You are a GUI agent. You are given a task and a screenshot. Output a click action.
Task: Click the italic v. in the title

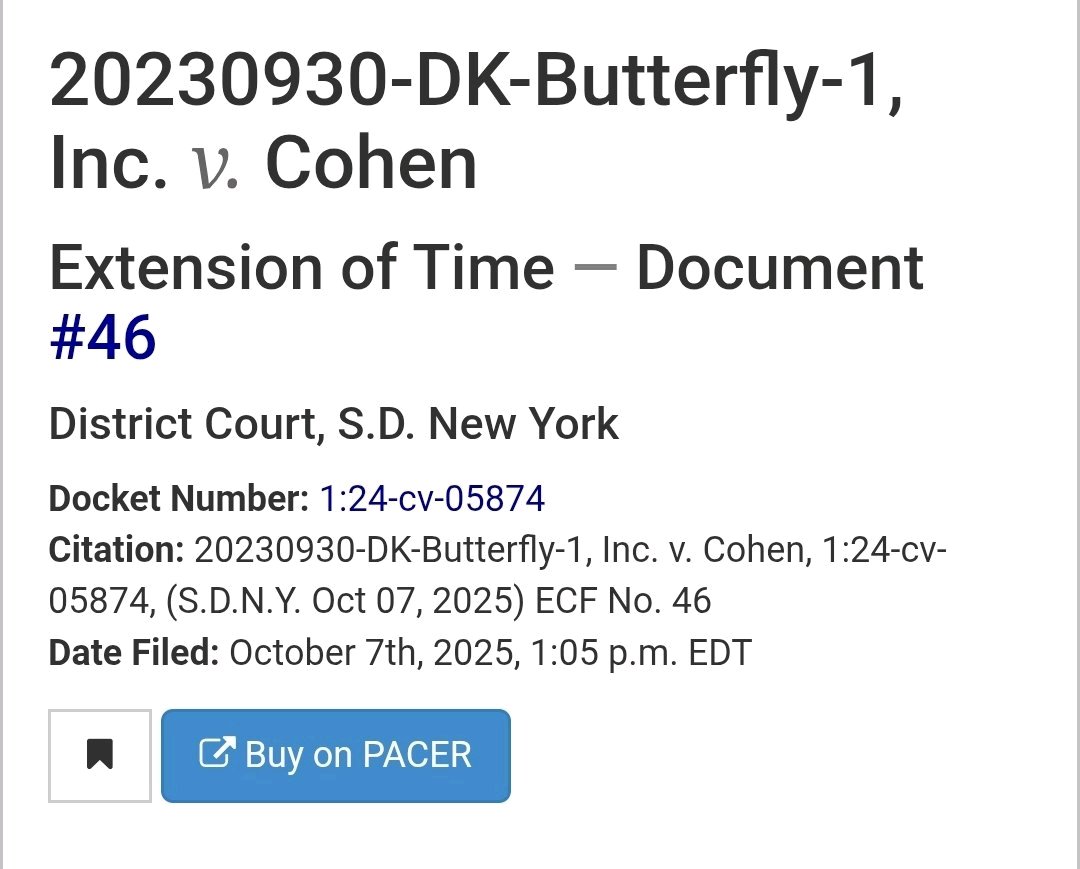tap(216, 164)
